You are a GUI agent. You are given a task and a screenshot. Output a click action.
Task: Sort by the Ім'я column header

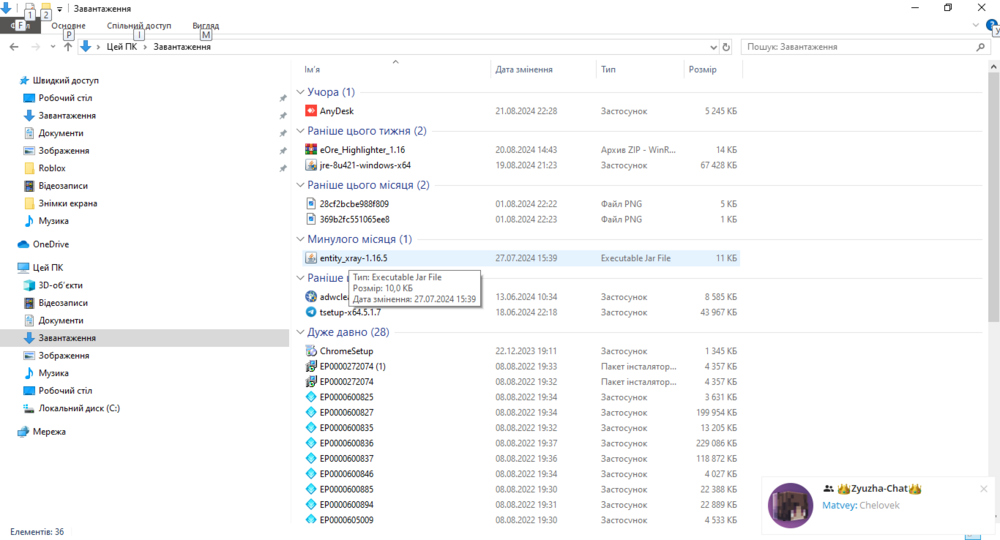coord(312,69)
